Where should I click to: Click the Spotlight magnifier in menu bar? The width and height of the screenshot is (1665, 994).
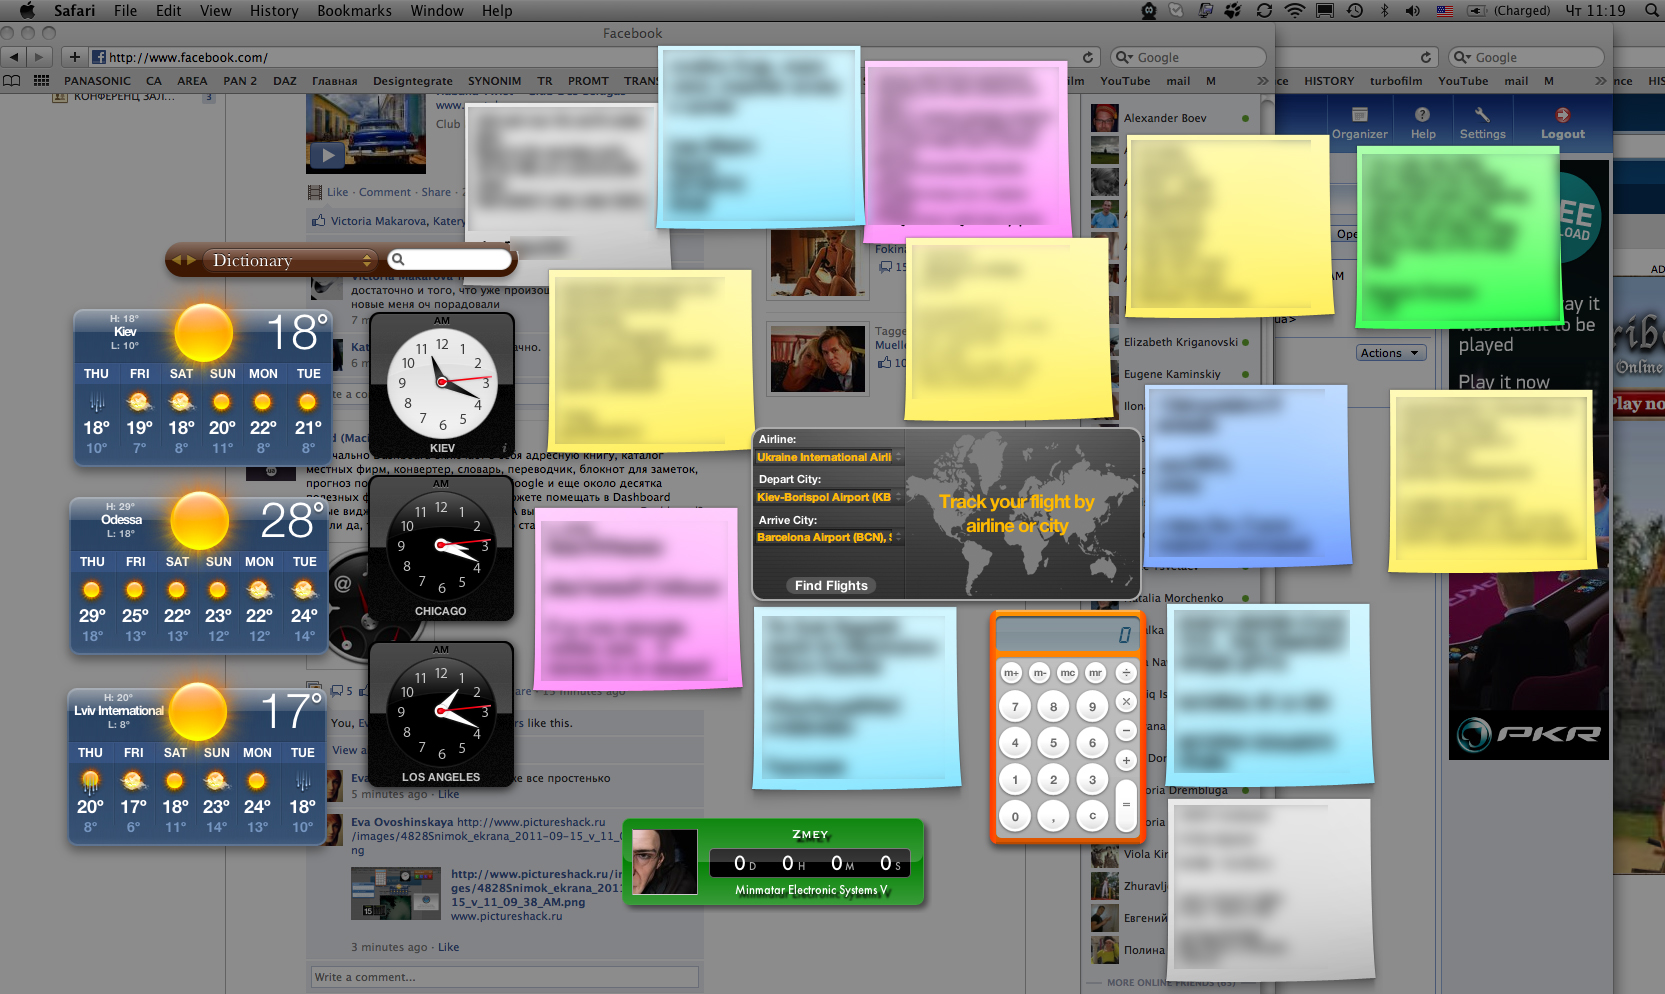1651,11
